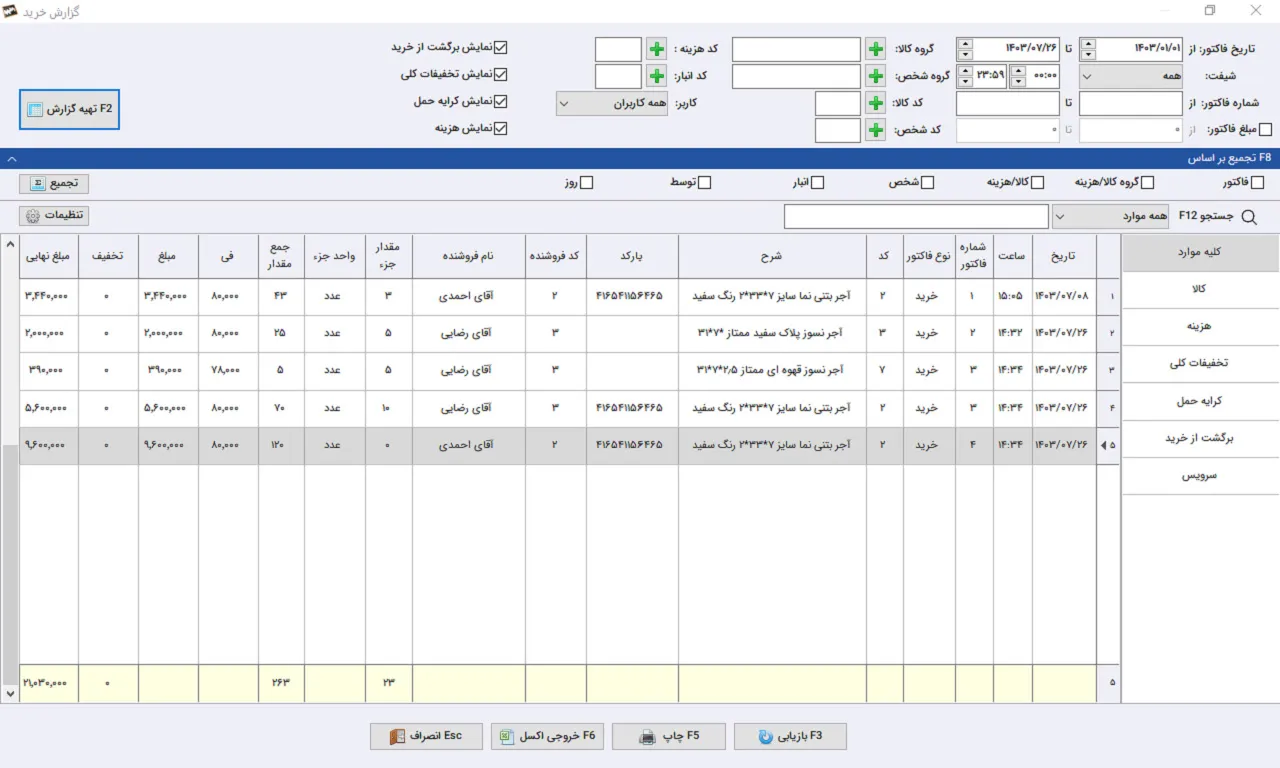1280x768 pixels.
Task: Click the کد انبار input box
Action: pyautogui.click(x=618, y=76)
